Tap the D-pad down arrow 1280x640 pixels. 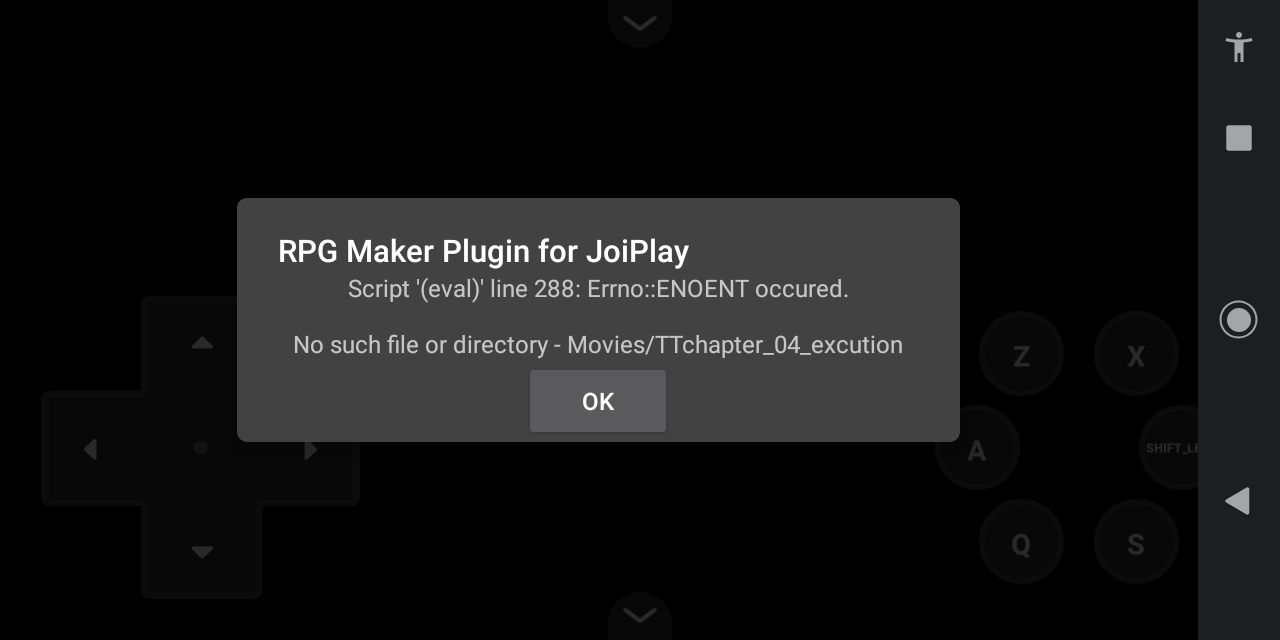click(202, 552)
